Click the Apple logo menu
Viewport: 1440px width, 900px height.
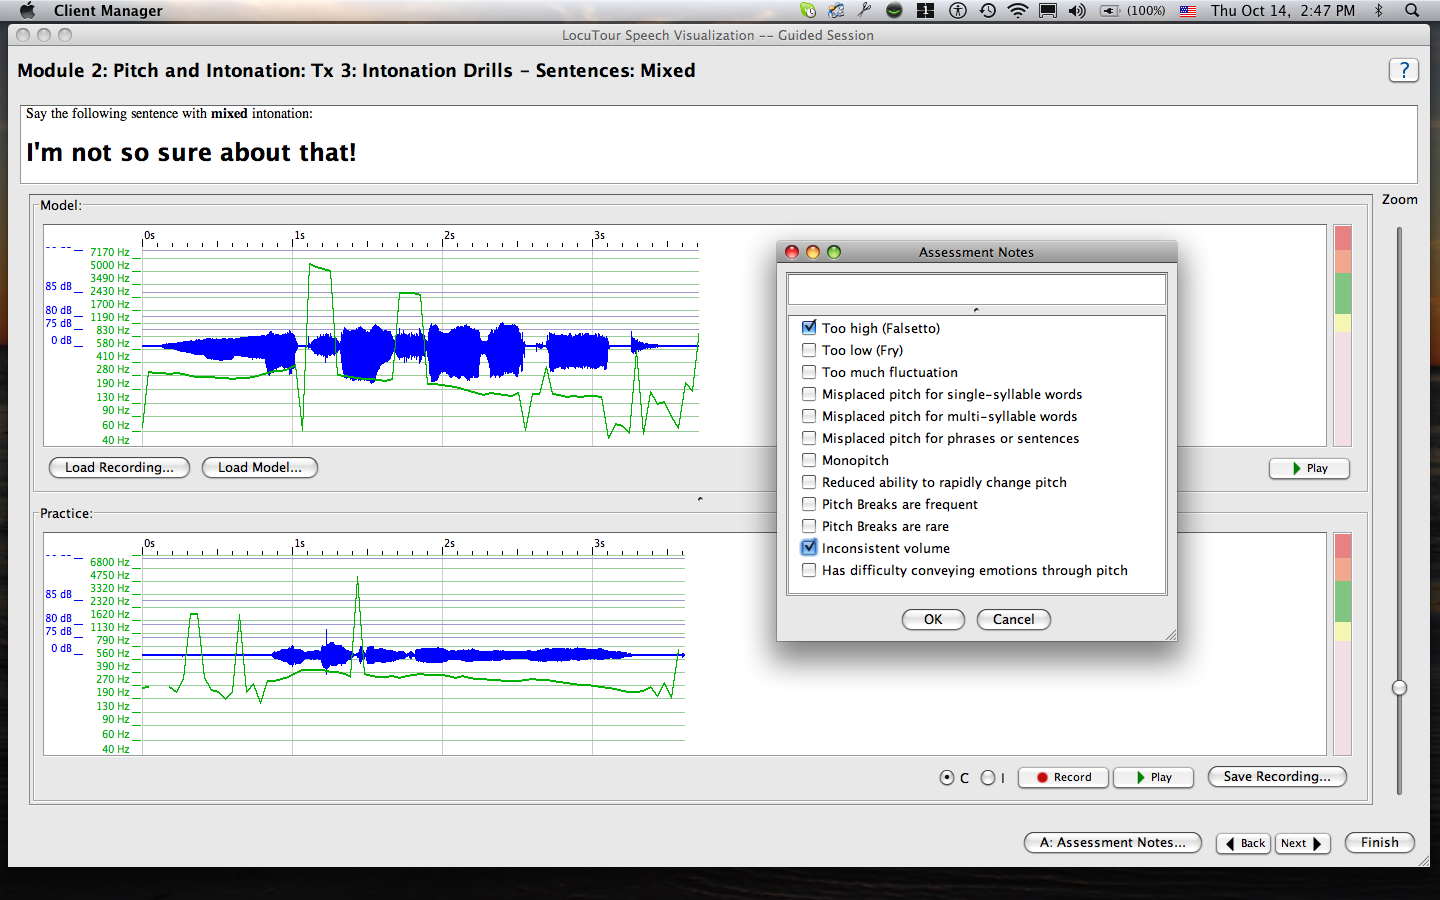(x=27, y=10)
